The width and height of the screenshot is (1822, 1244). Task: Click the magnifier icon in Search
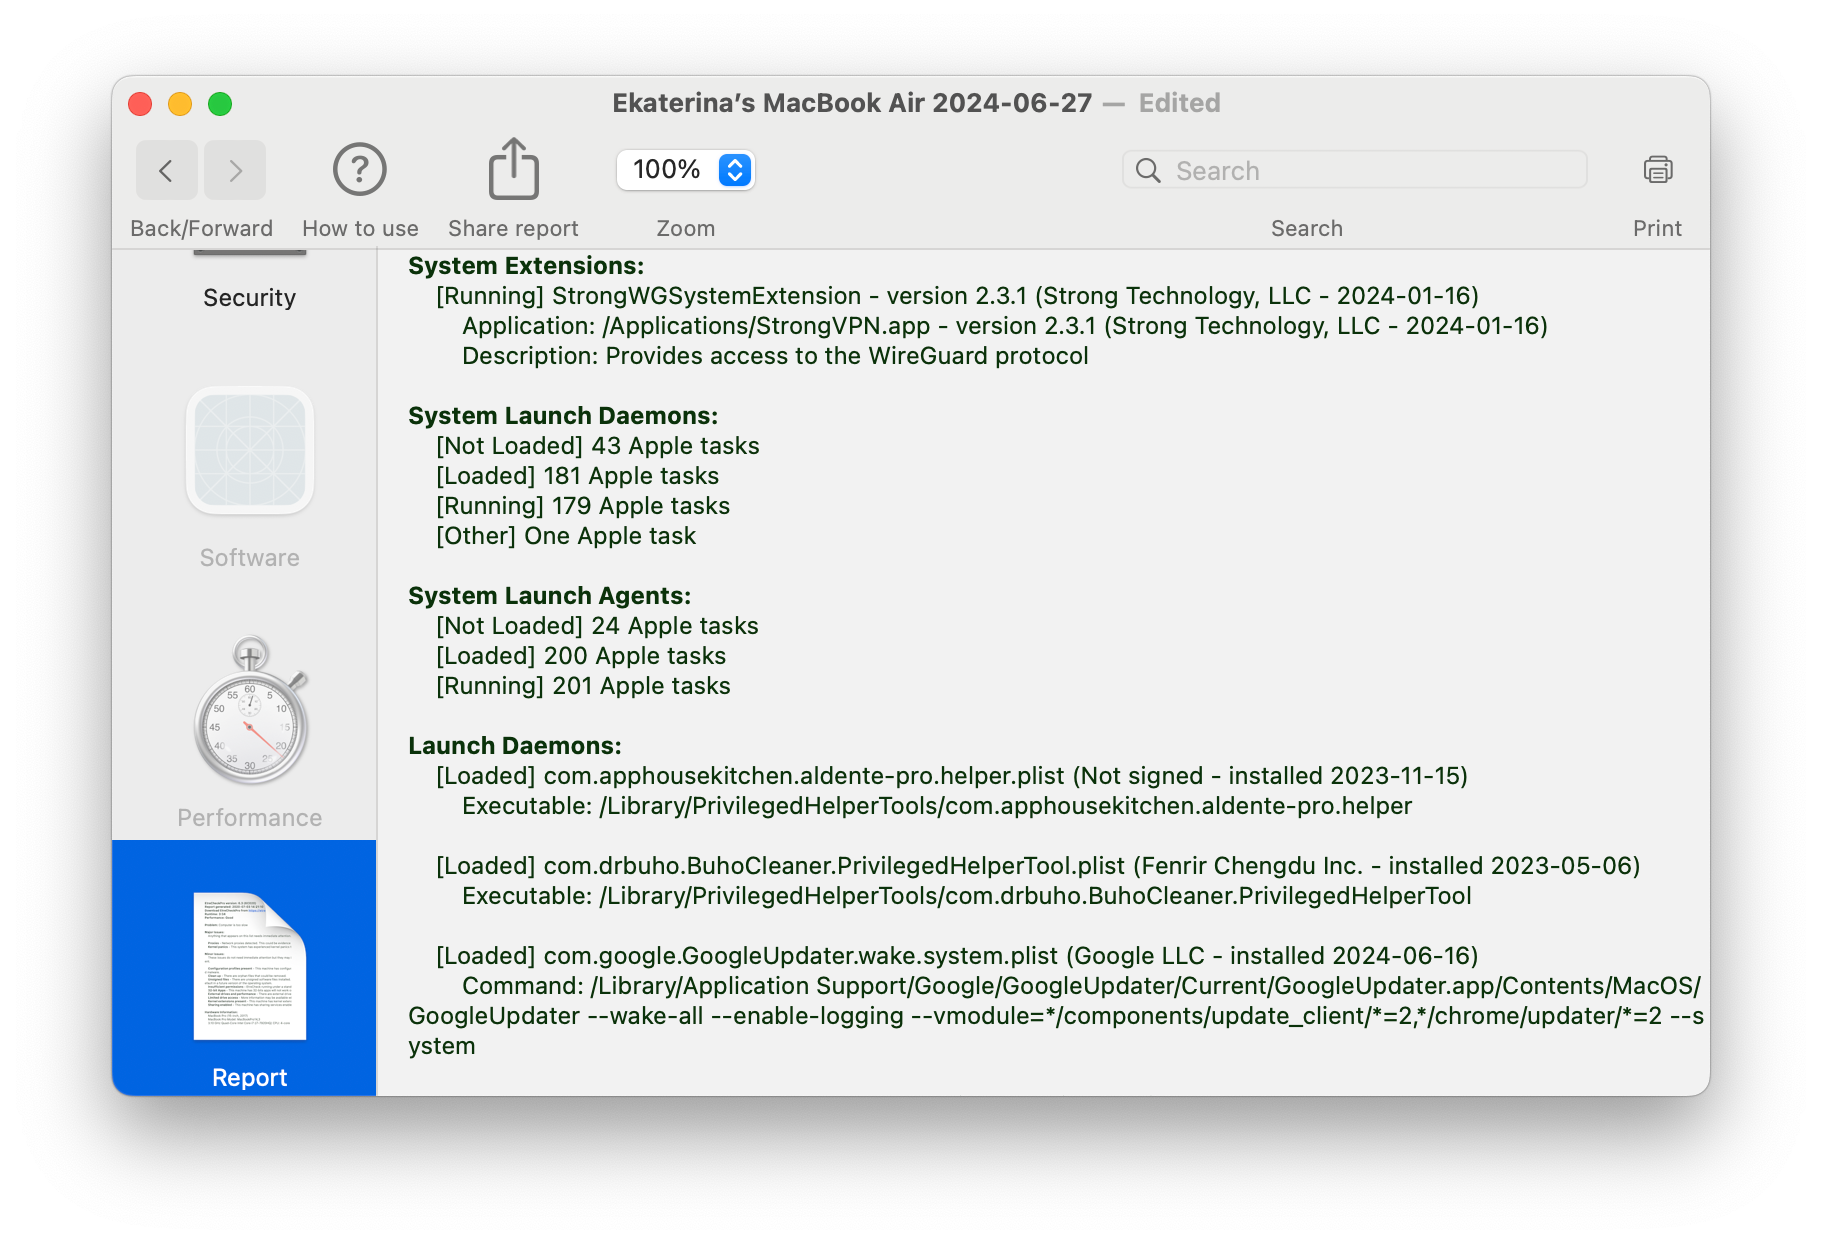(x=1148, y=171)
